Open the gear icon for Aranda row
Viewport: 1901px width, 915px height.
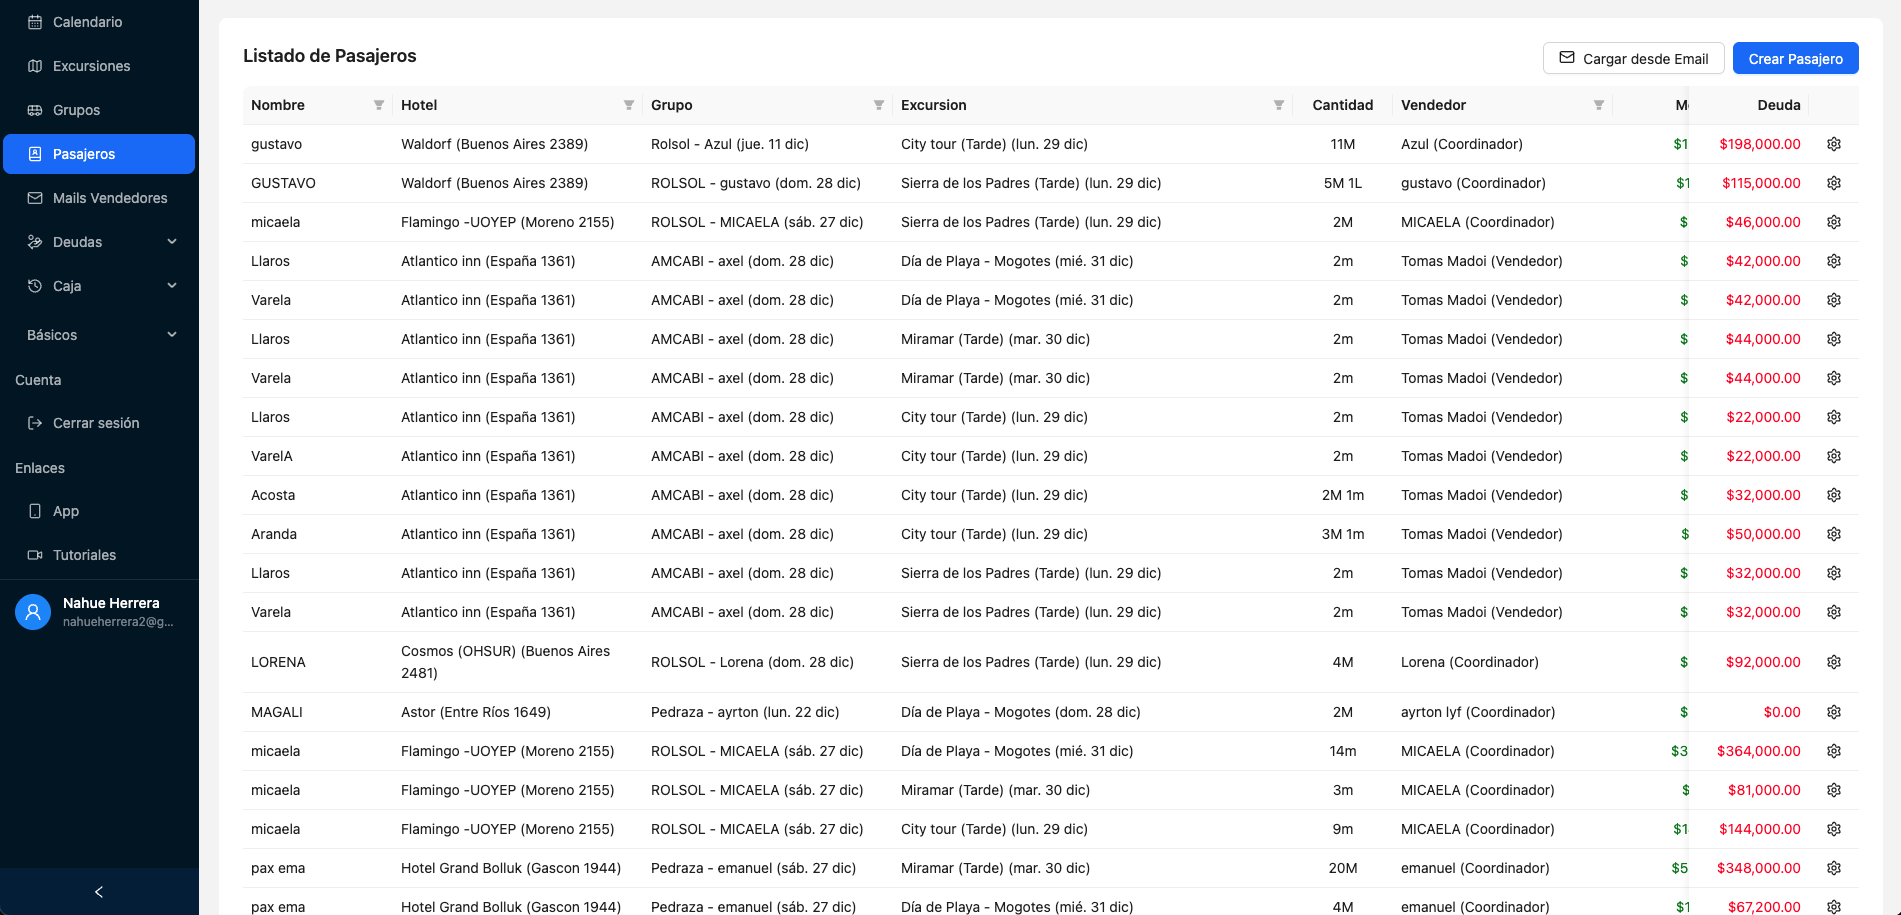(x=1834, y=534)
